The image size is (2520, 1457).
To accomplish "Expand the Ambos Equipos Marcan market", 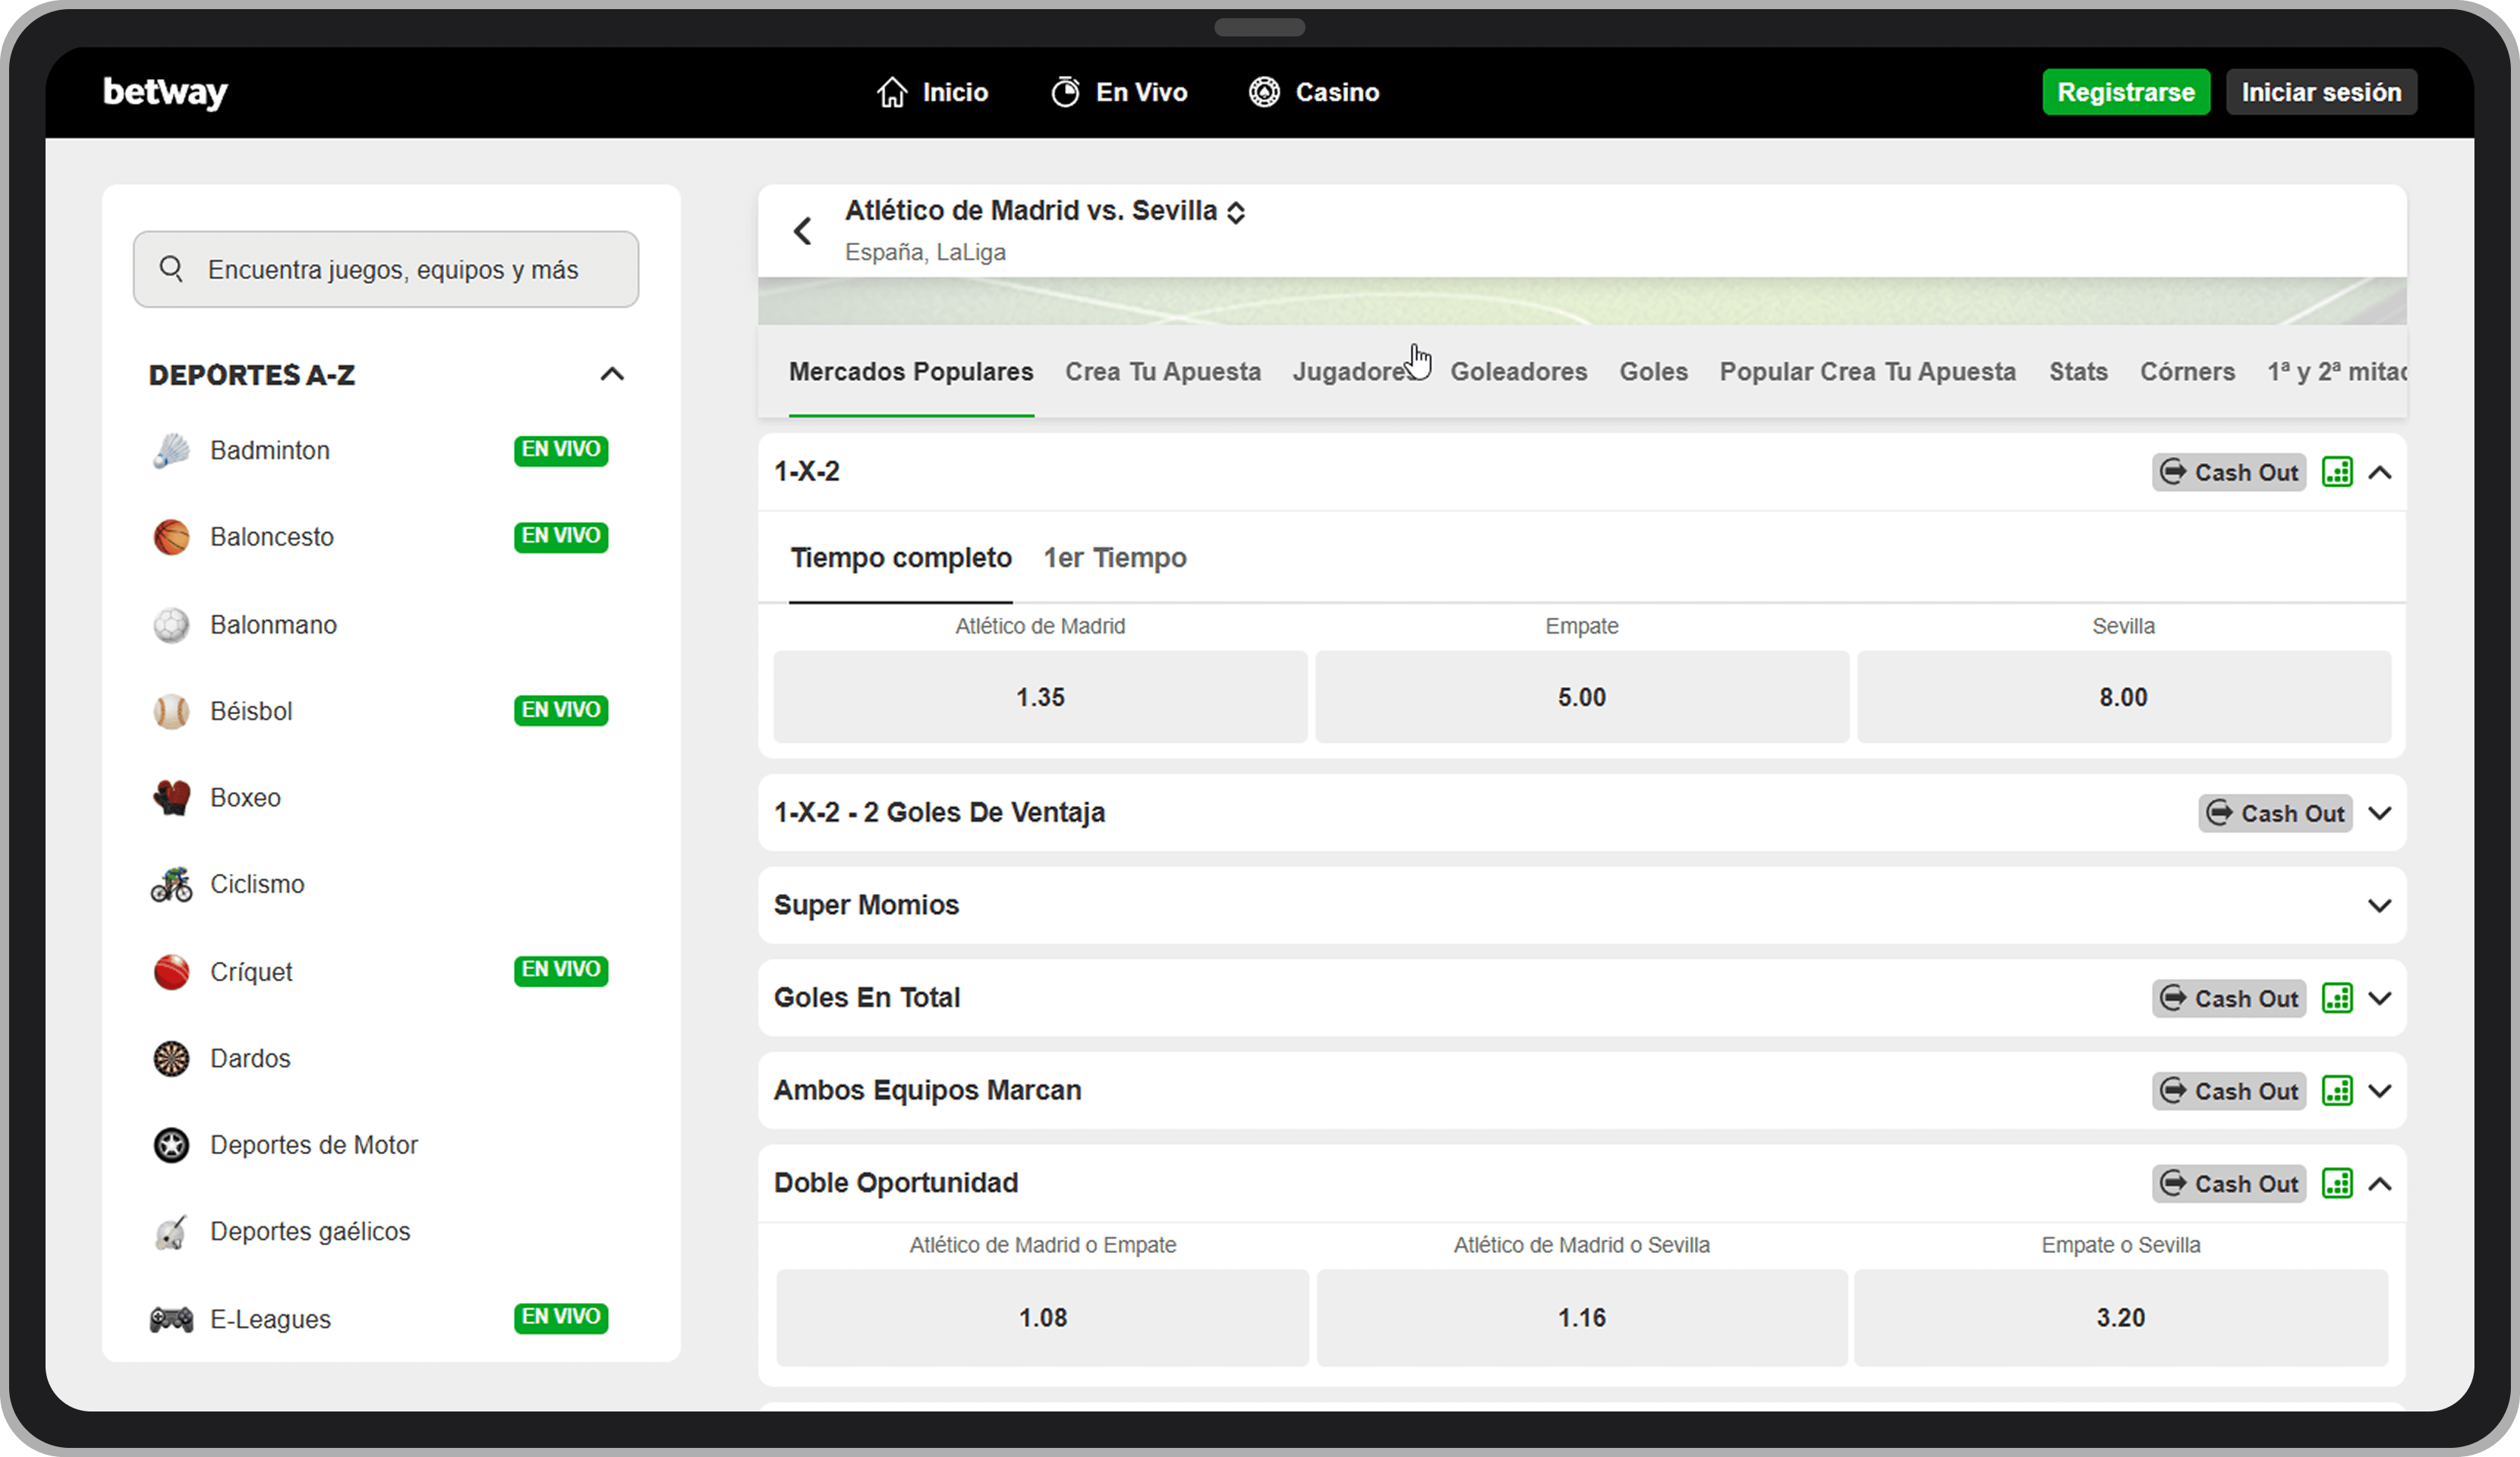I will click(x=2380, y=1090).
